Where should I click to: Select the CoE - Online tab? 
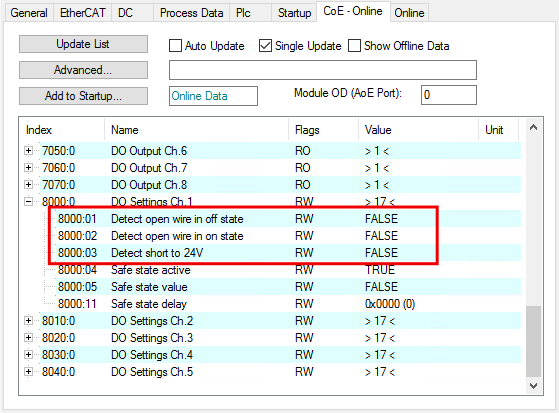[353, 11]
